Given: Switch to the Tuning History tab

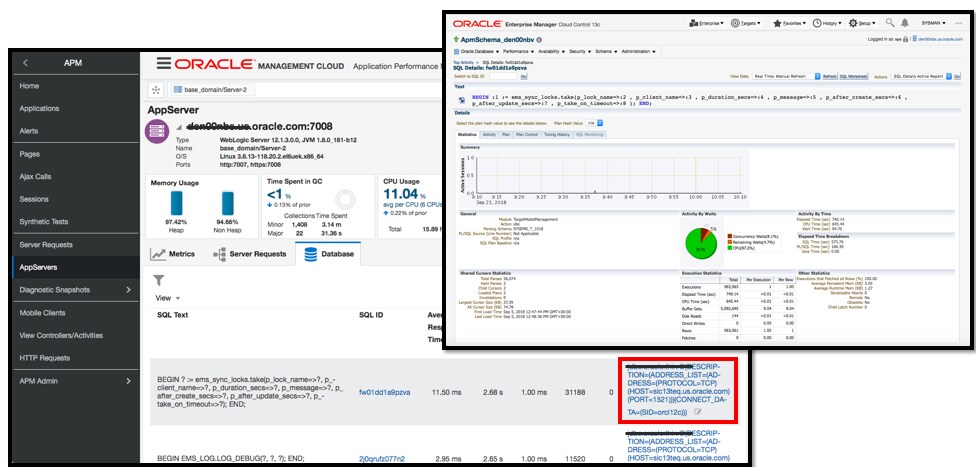Looking at the screenshot, I should (x=556, y=134).
